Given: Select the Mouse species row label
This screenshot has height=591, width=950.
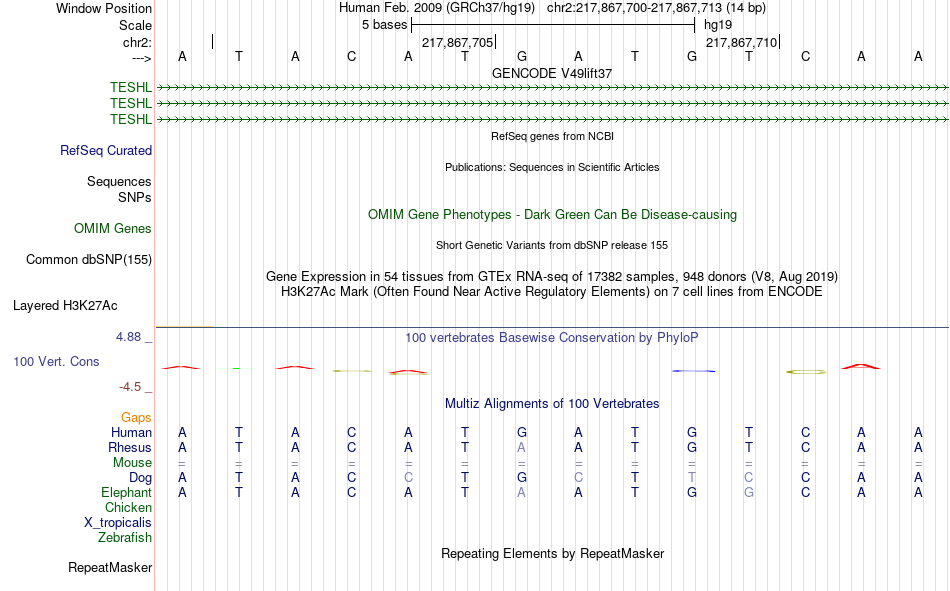Looking at the screenshot, I should tap(132, 462).
